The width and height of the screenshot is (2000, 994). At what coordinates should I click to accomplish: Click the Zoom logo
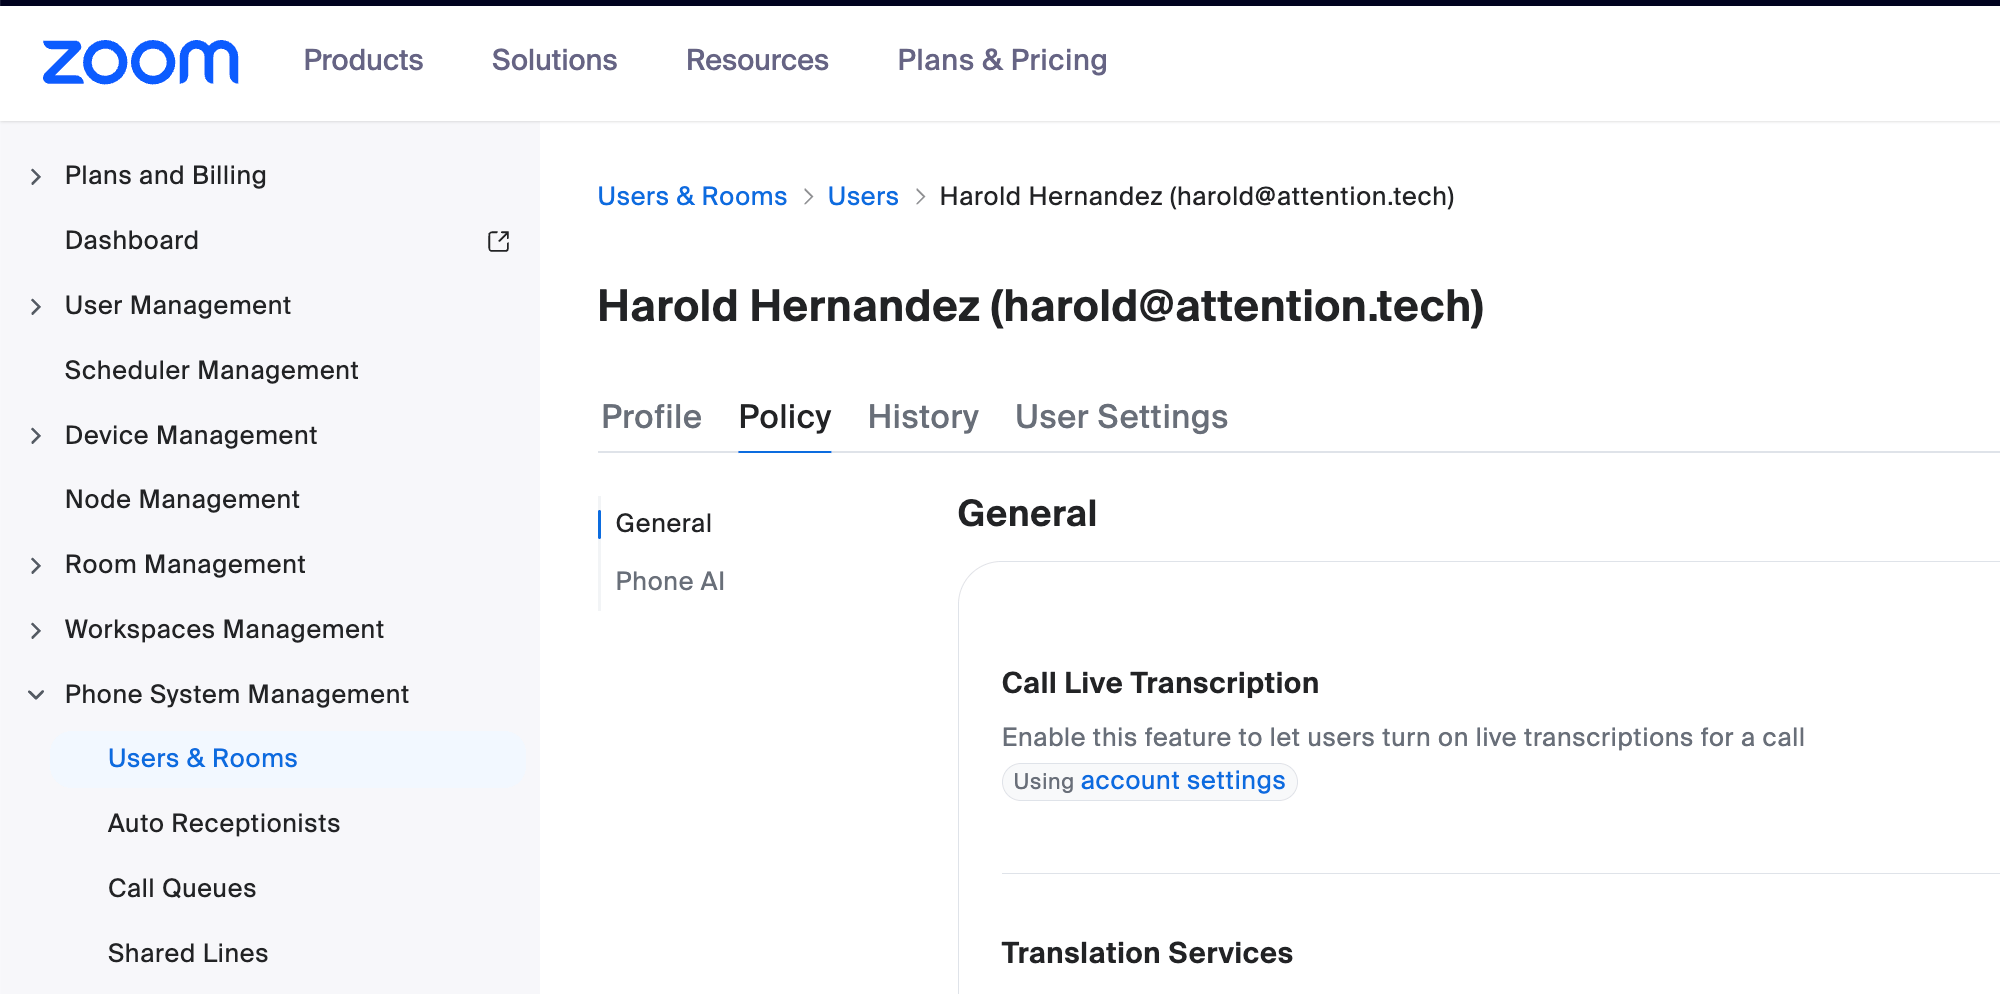click(140, 62)
